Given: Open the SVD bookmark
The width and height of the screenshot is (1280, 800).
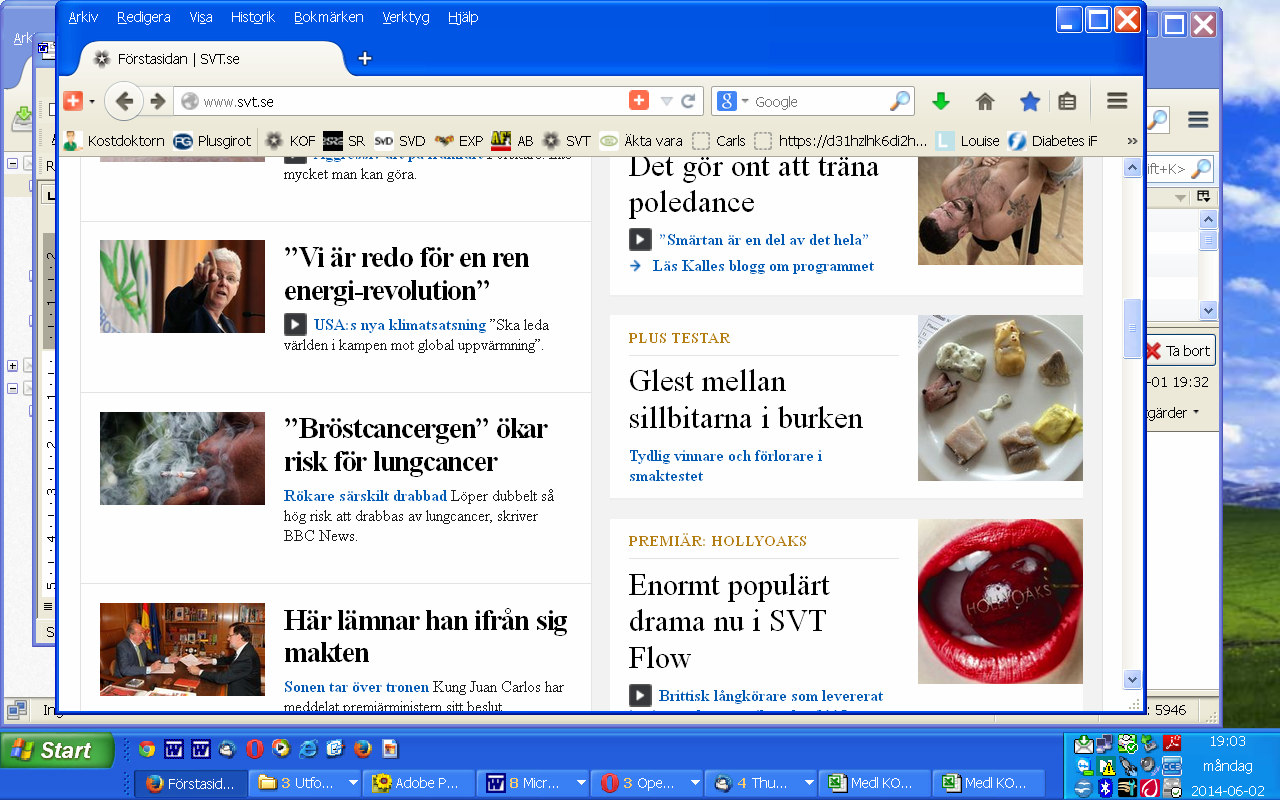Looking at the screenshot, I should (400, 141).
